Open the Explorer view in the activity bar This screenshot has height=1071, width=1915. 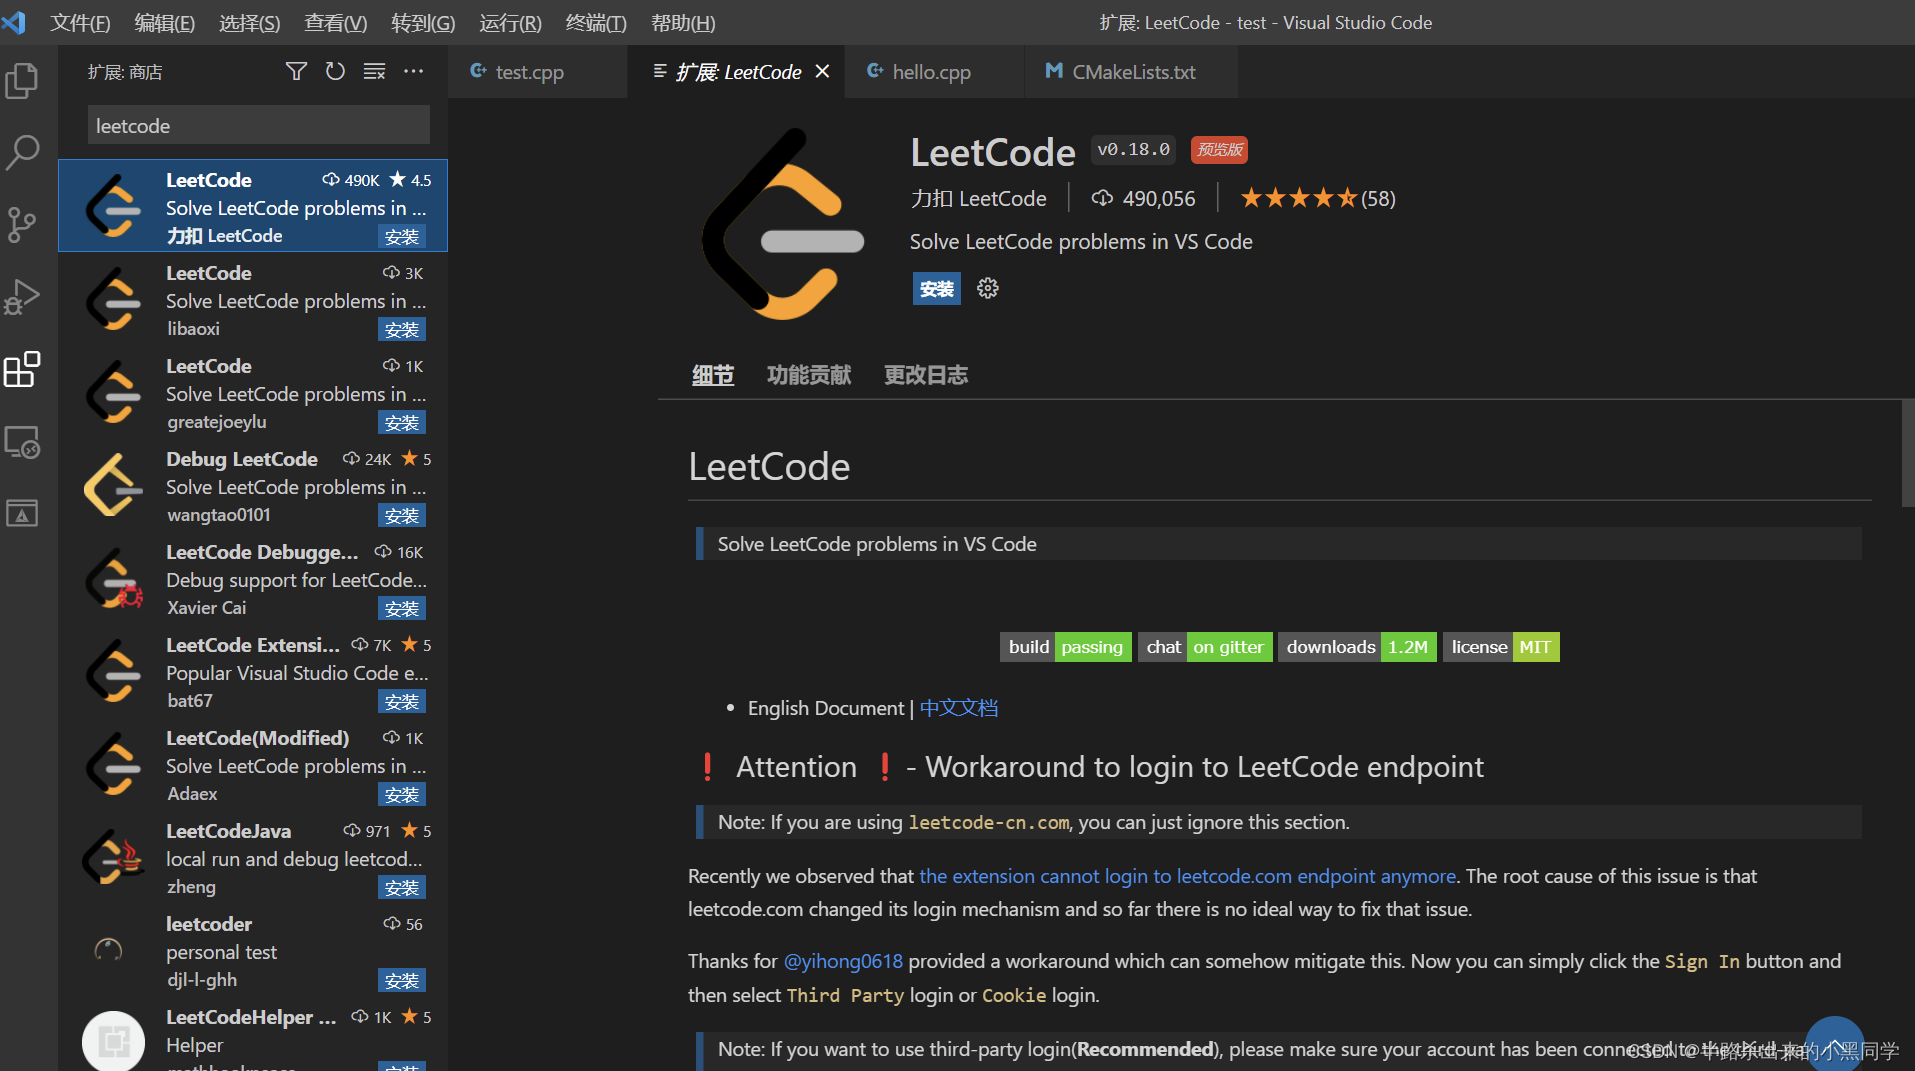pyautogui.click(x=22, y=81)
